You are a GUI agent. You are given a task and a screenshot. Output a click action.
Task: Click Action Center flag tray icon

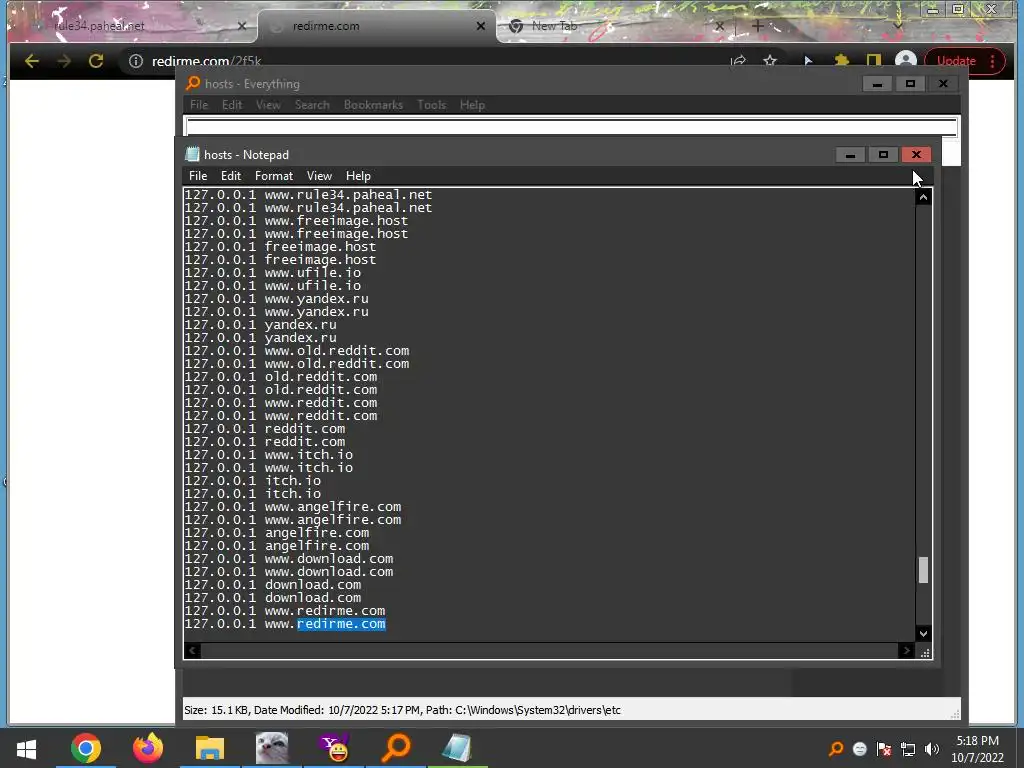(x=884, y=749)
